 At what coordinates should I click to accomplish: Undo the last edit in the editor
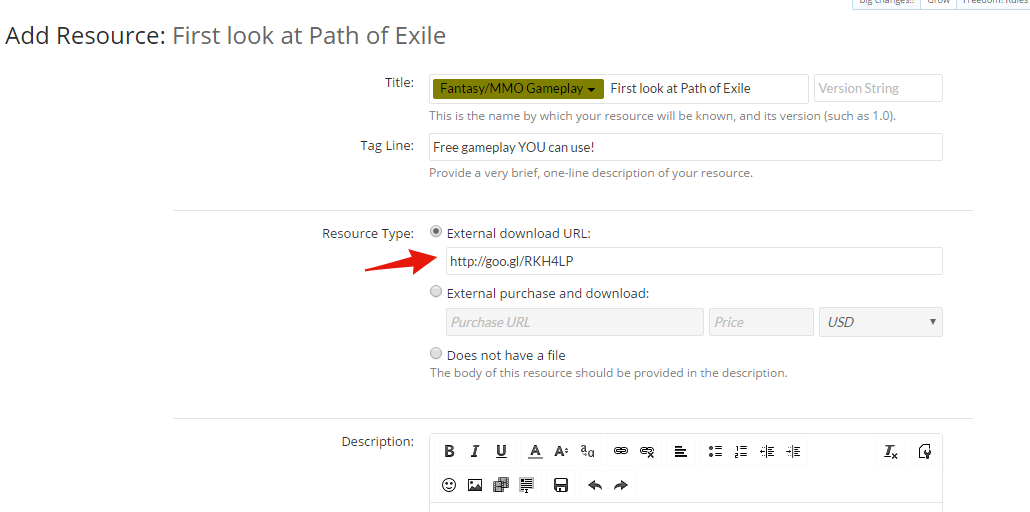point(595,485)
